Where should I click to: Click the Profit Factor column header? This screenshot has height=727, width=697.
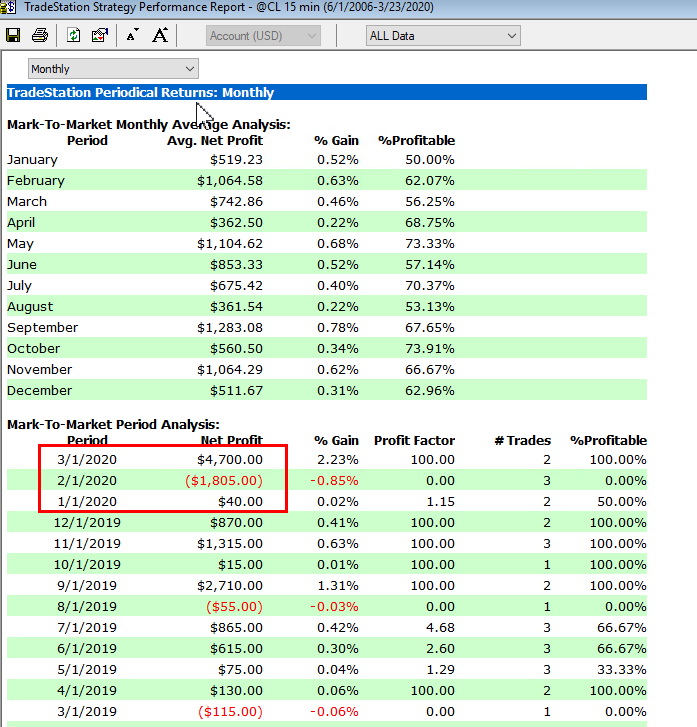[414, 440]
